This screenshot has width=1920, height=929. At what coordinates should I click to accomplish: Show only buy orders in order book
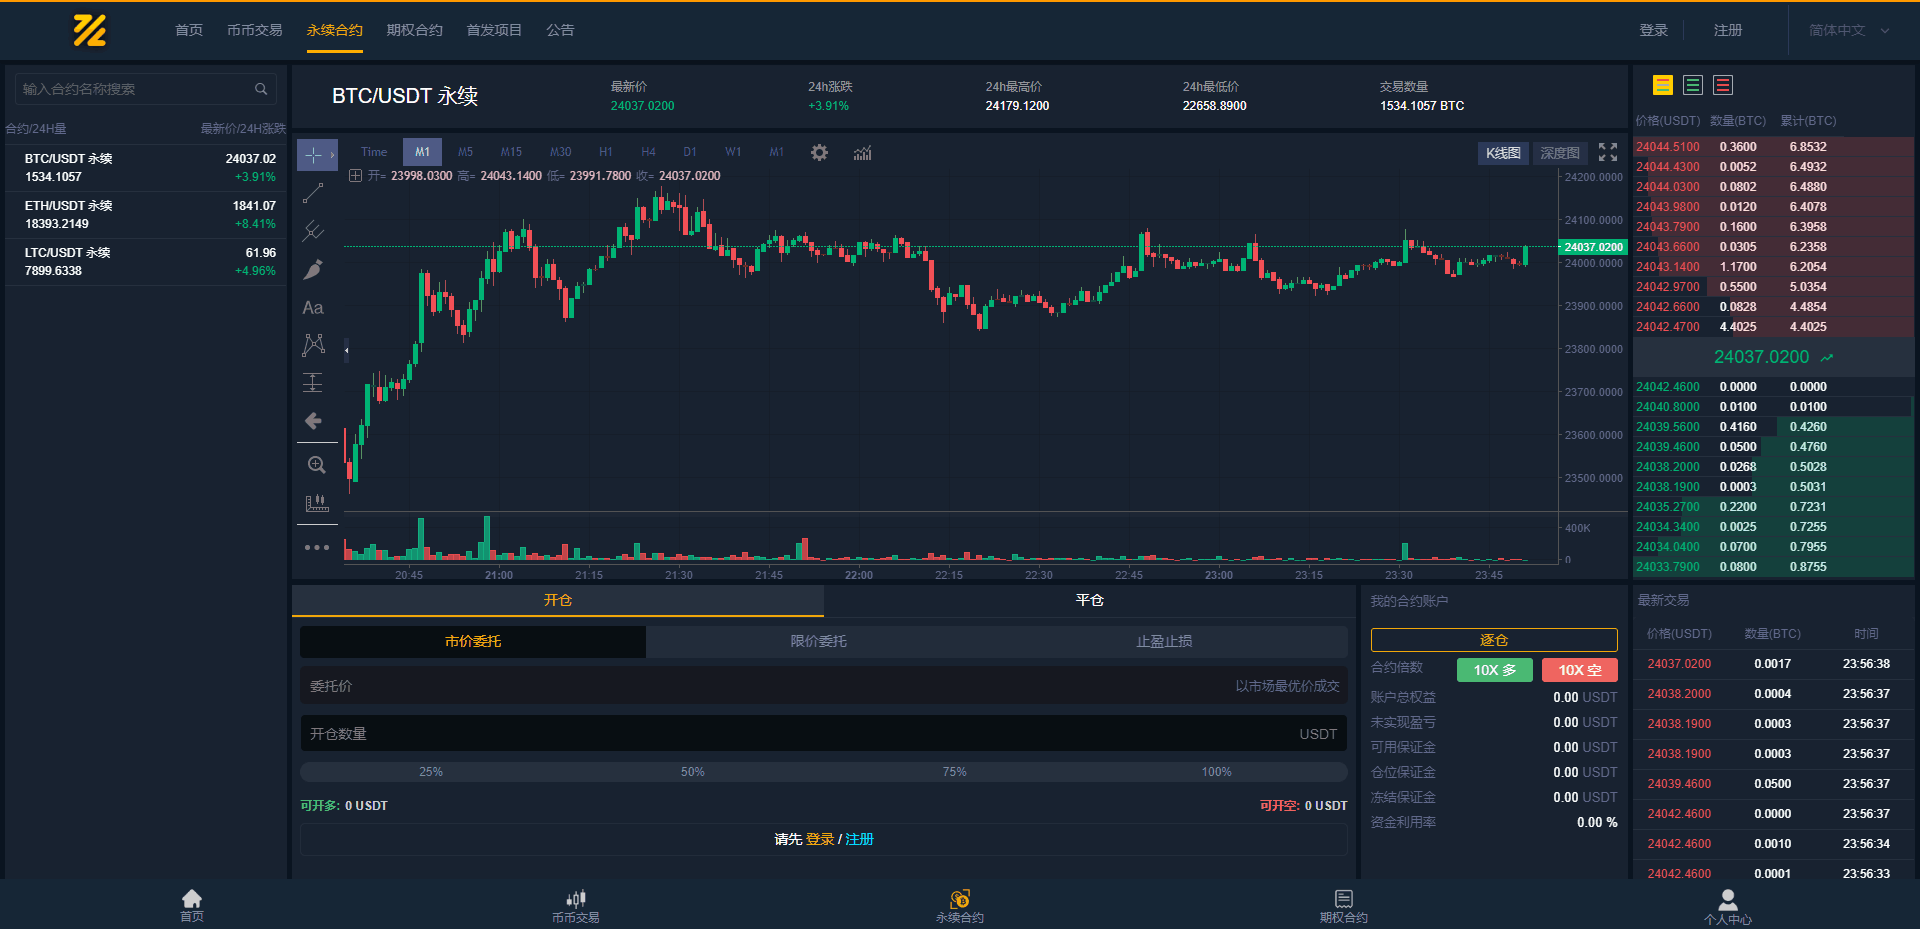(x=1692, y=86)
